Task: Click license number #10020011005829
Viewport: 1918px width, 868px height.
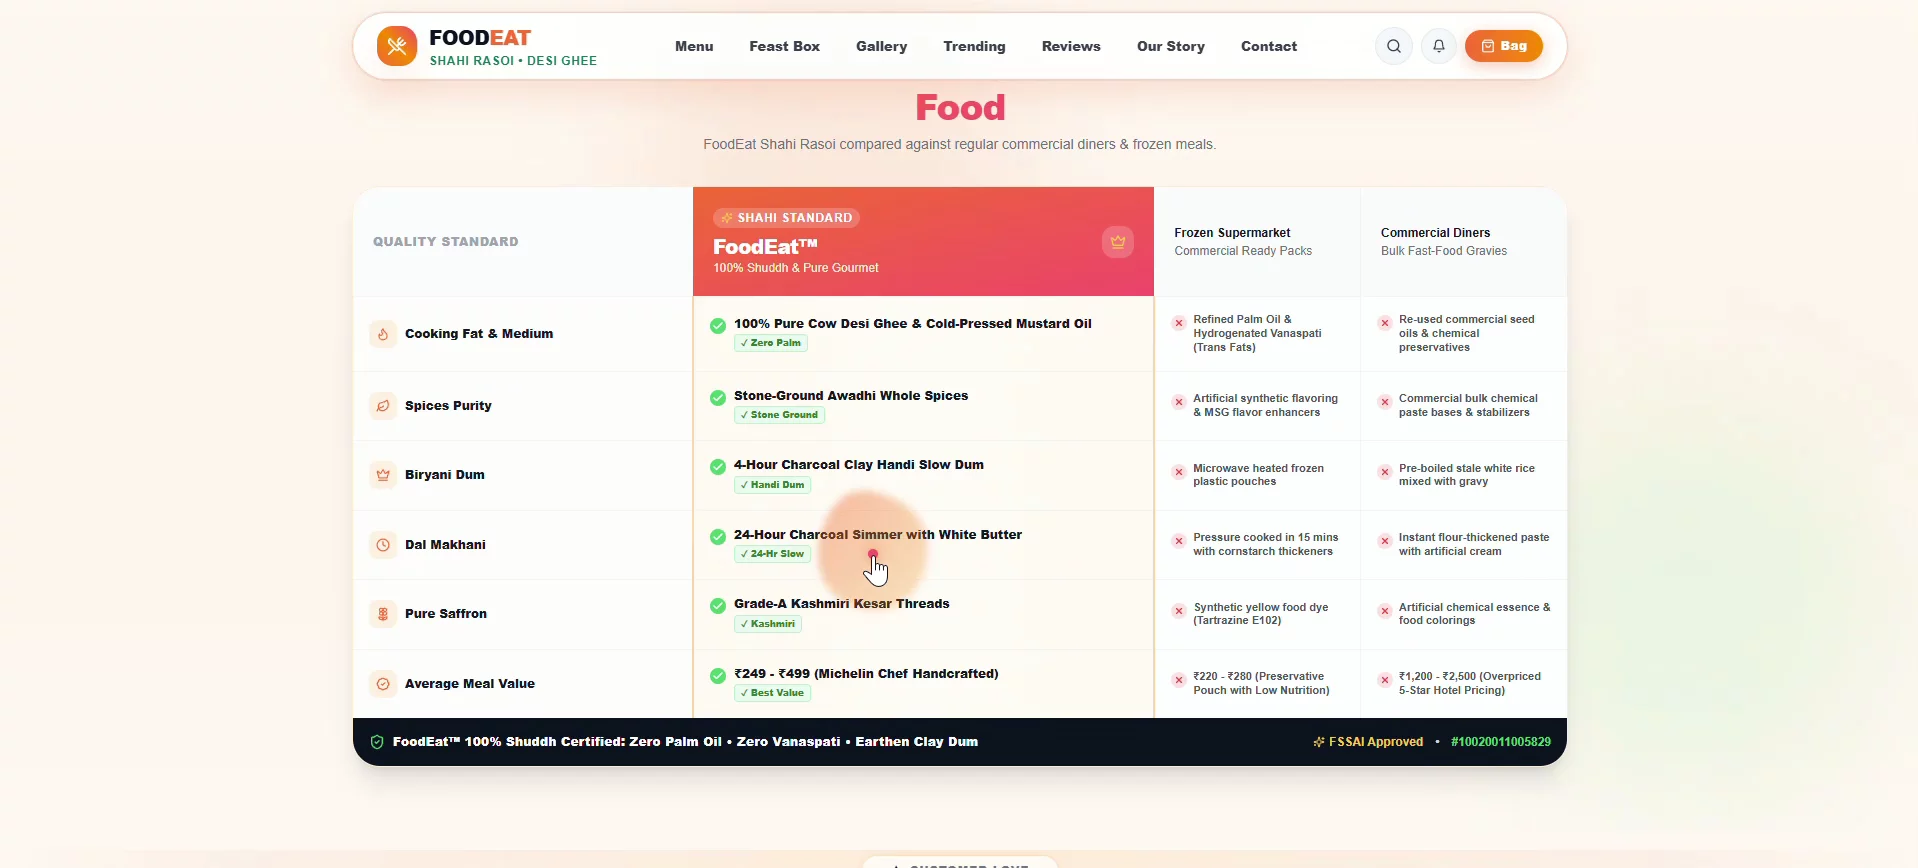Action: pyautogui.click(x=1501, y=742)
